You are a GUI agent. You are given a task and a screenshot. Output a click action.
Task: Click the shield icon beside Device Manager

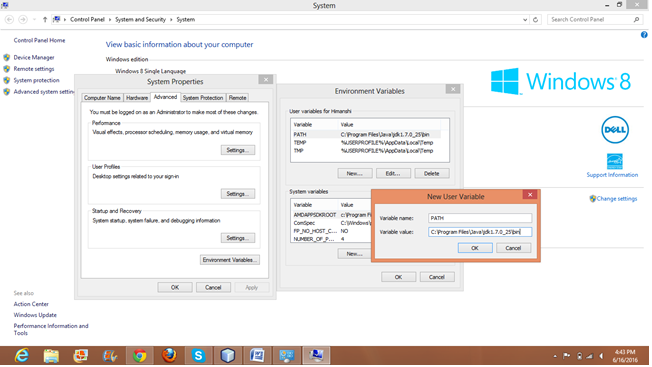pyautogui.click(x=7, y=57)
